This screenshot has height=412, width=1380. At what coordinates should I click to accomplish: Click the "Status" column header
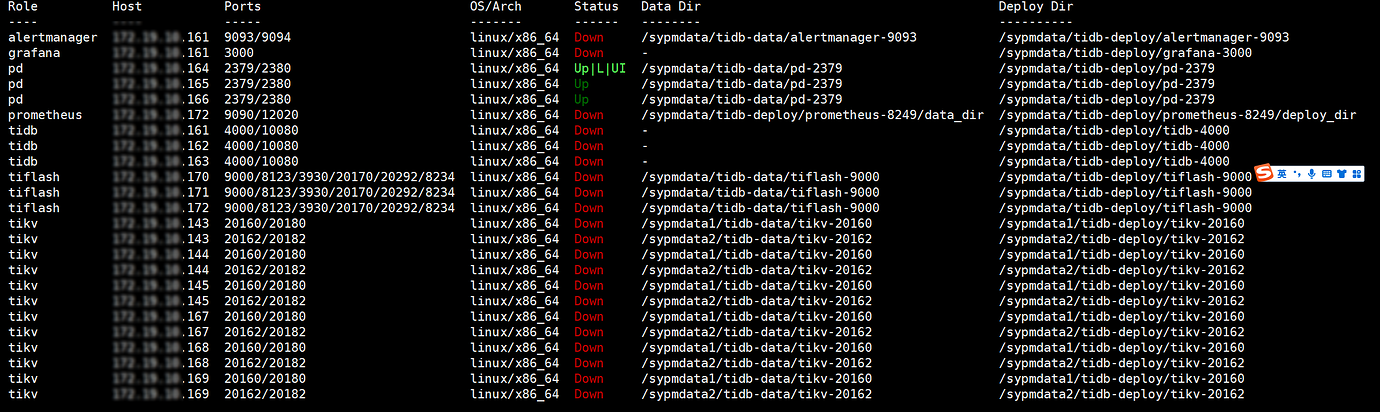pyautogui.click(x=596, y=6)
